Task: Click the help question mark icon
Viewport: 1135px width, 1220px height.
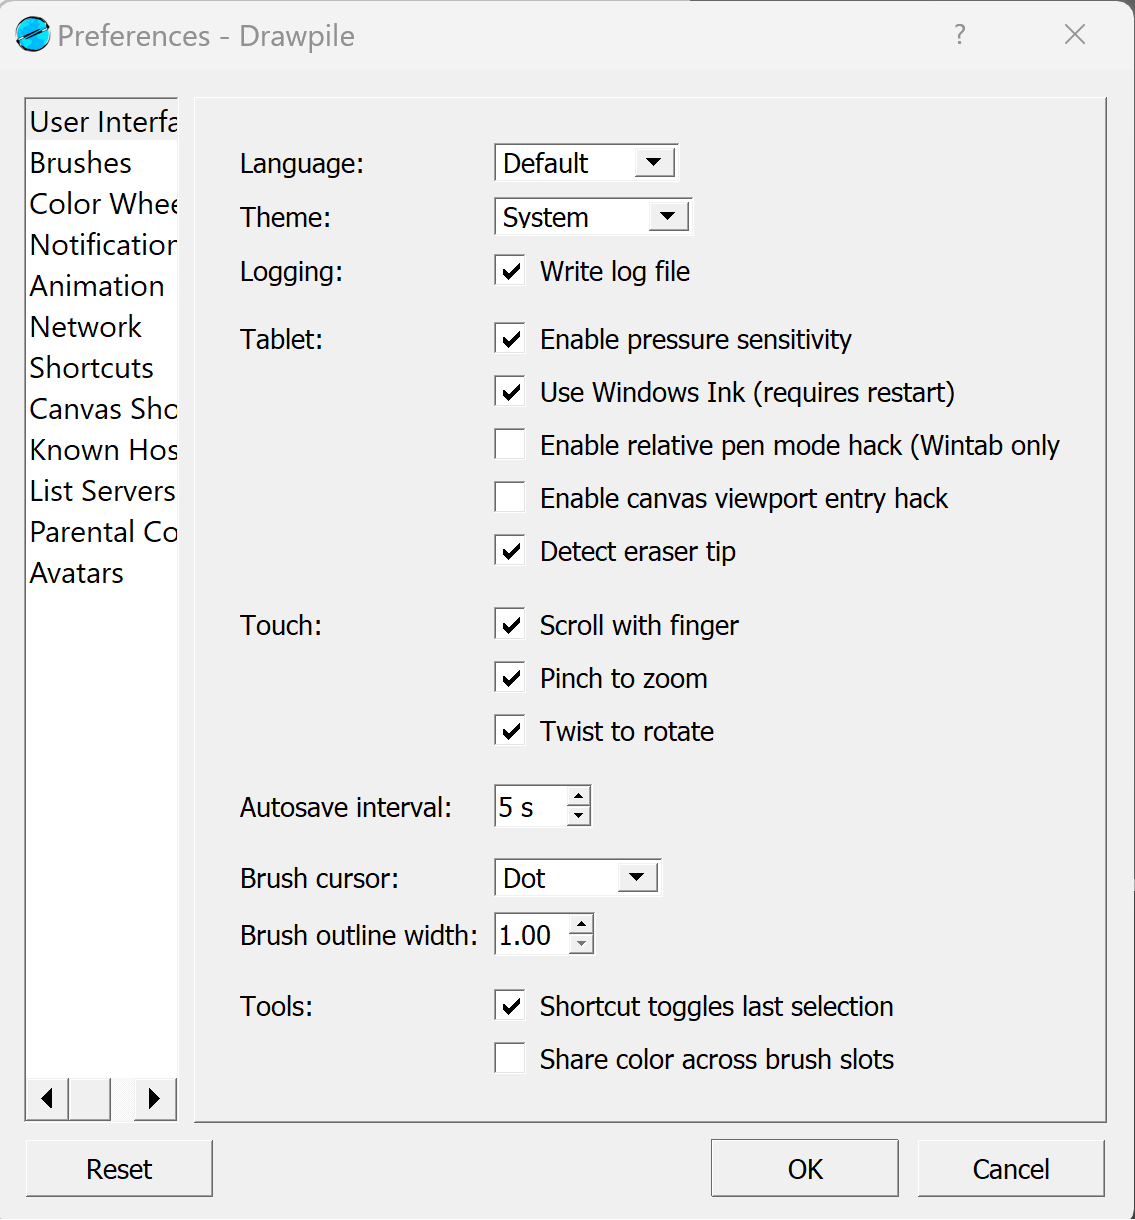Action: click(959, 34)
